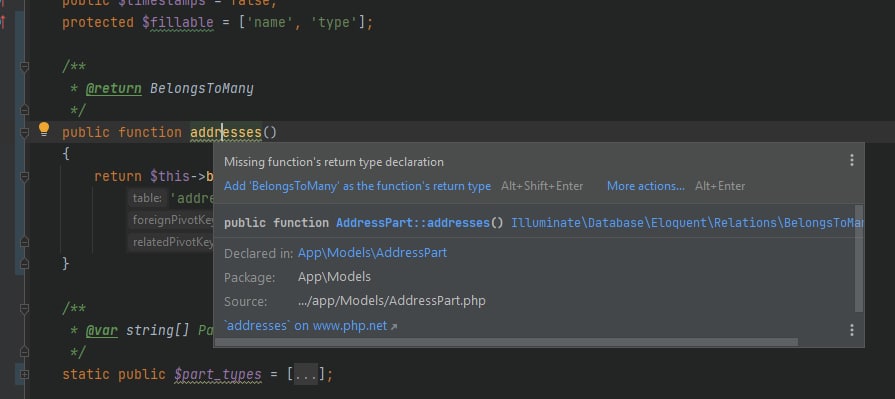
Task: Click the yellow lightbulb quick-fix icon
Action: click(x=44, y=130)
